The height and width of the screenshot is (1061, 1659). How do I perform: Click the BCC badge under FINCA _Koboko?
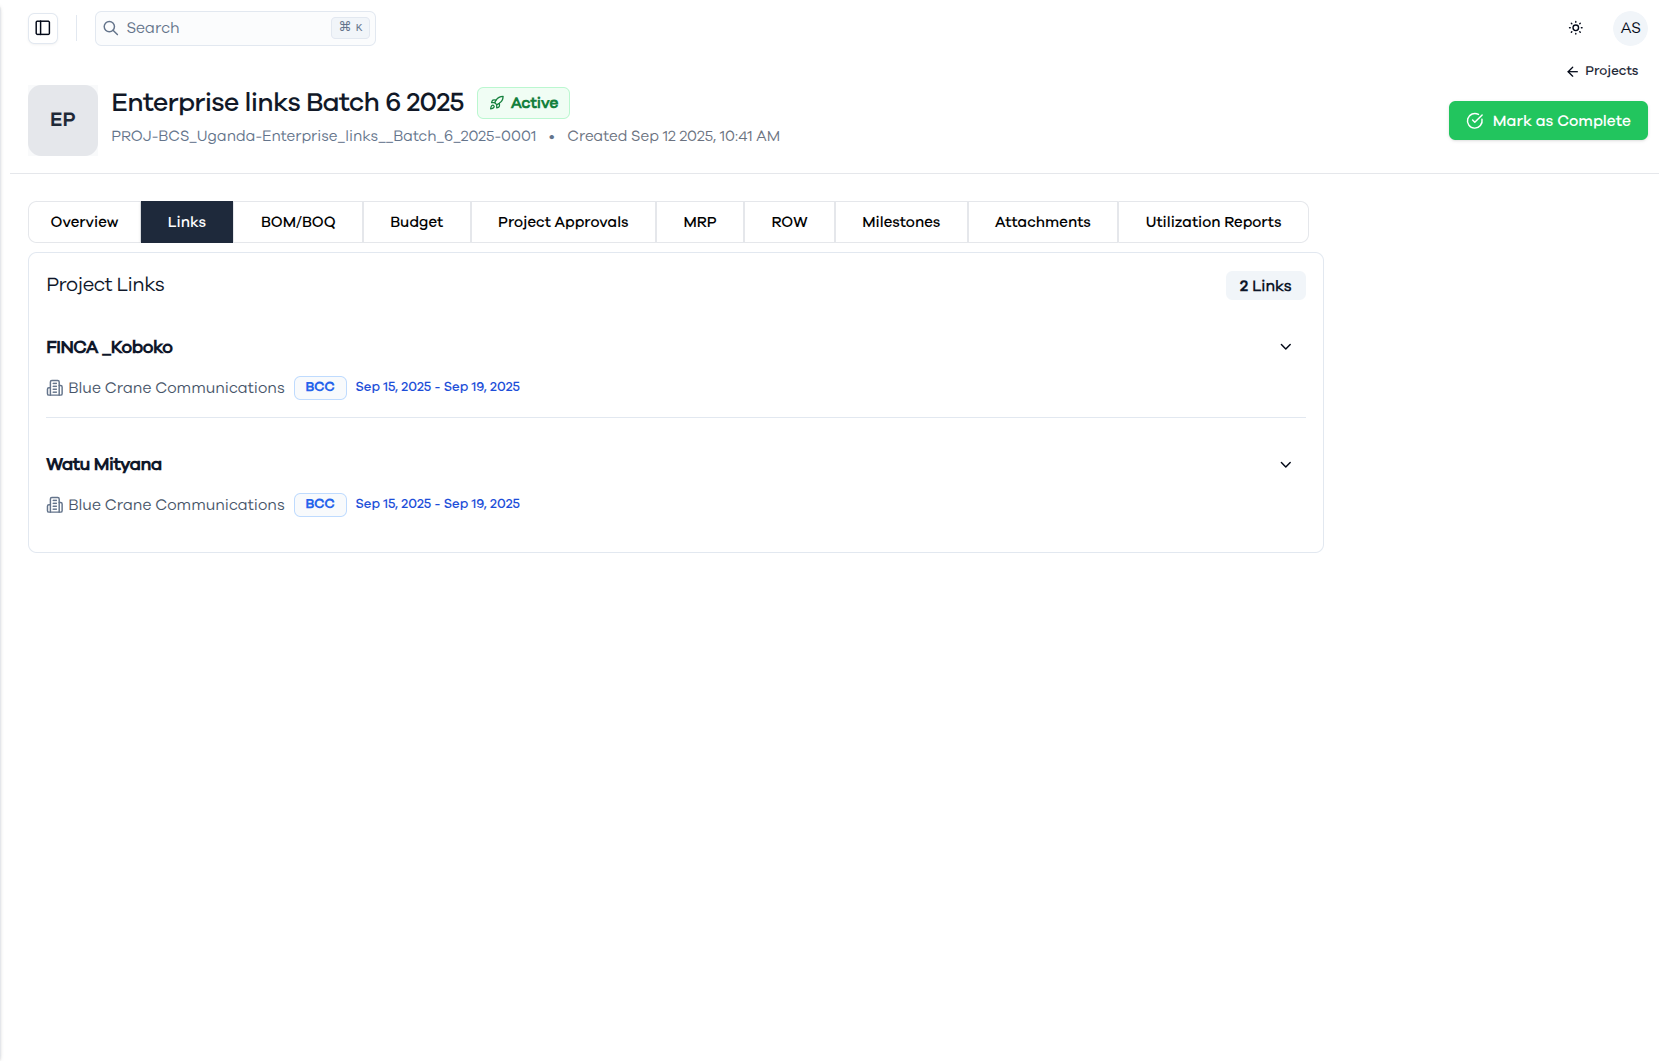[x=320, y=387]
